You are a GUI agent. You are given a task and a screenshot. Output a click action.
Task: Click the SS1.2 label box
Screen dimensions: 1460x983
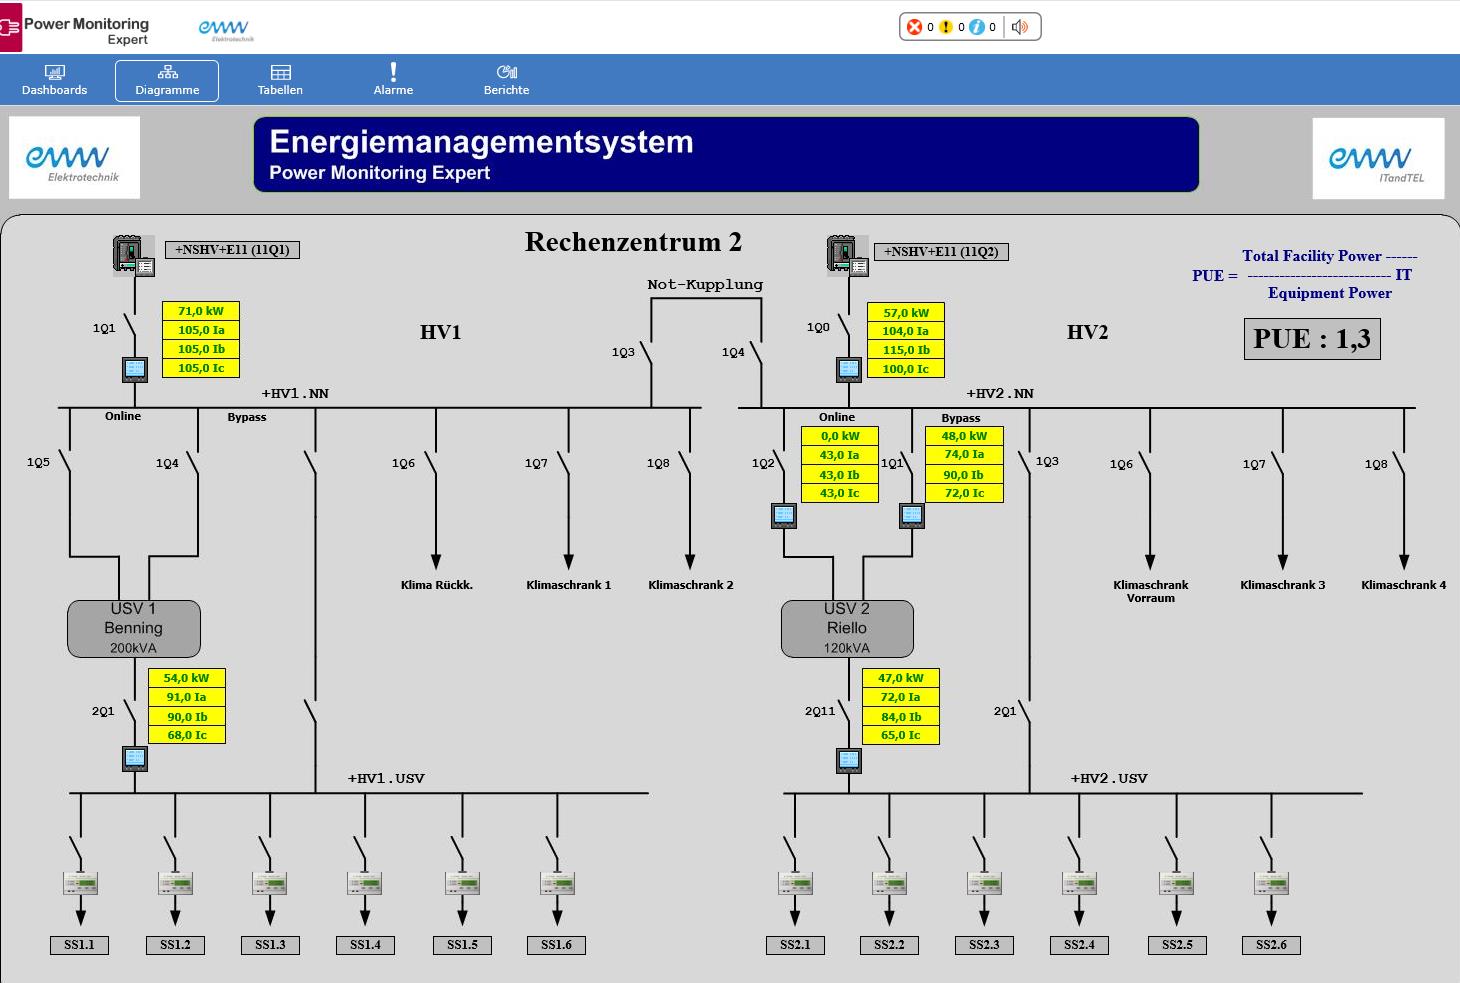tap(175, 945)
